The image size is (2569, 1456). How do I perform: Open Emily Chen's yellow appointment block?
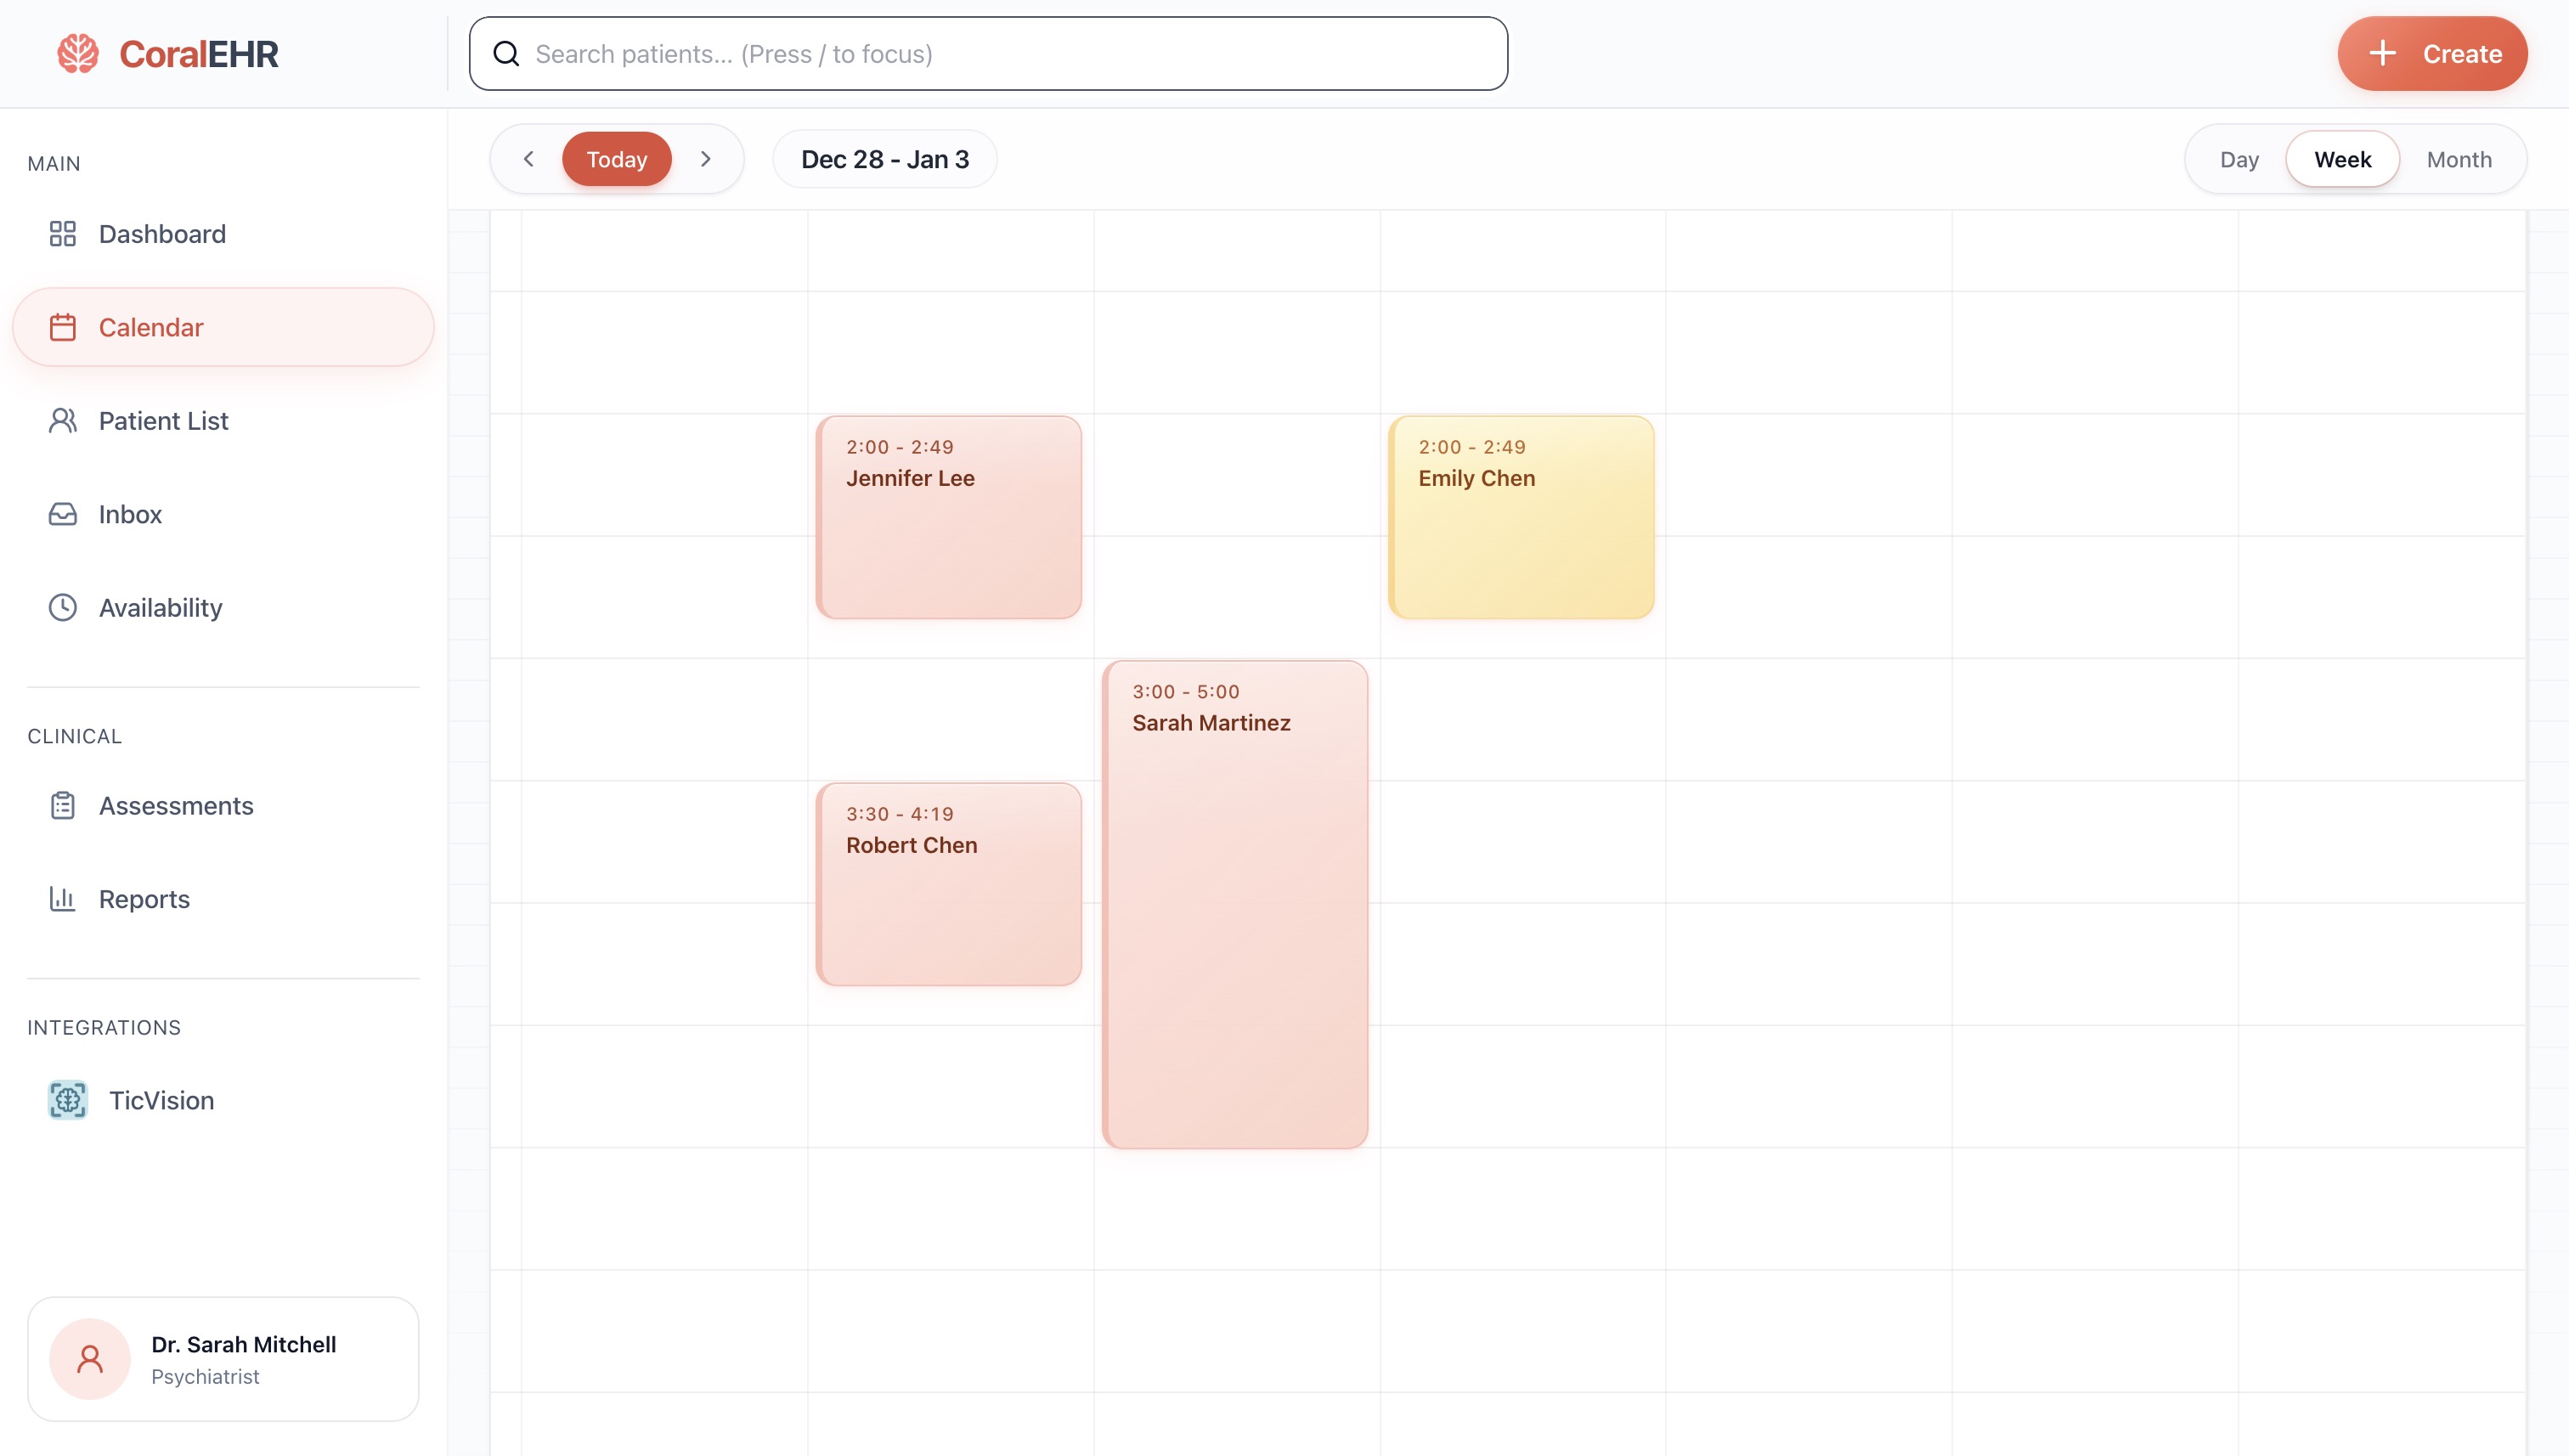coord(1521,518)
